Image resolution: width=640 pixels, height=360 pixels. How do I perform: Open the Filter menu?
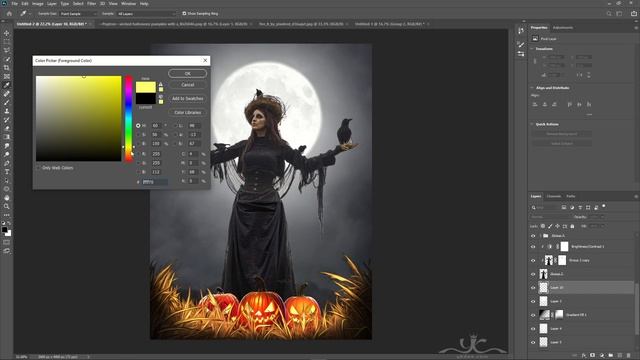(91, 4)
